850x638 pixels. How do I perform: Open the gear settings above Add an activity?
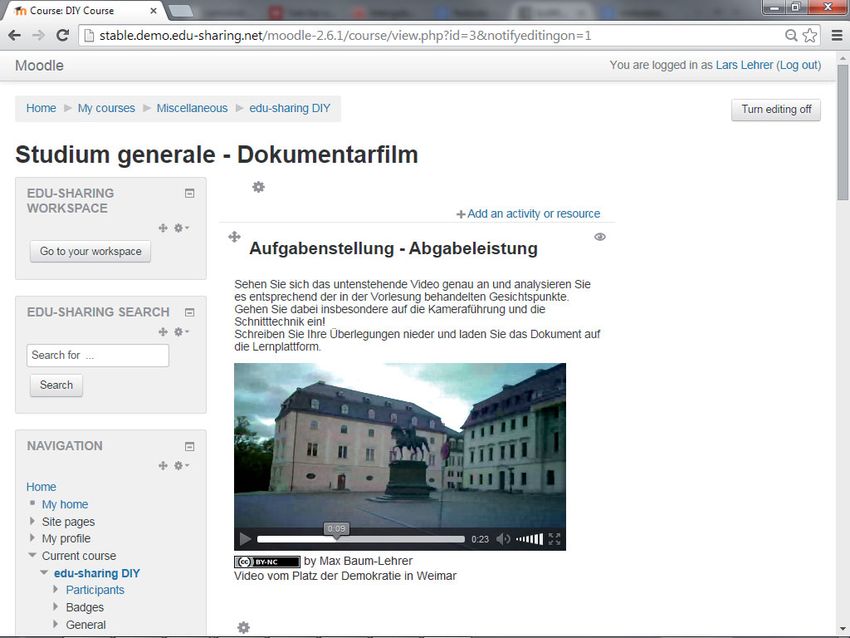(x=258, y=187)
